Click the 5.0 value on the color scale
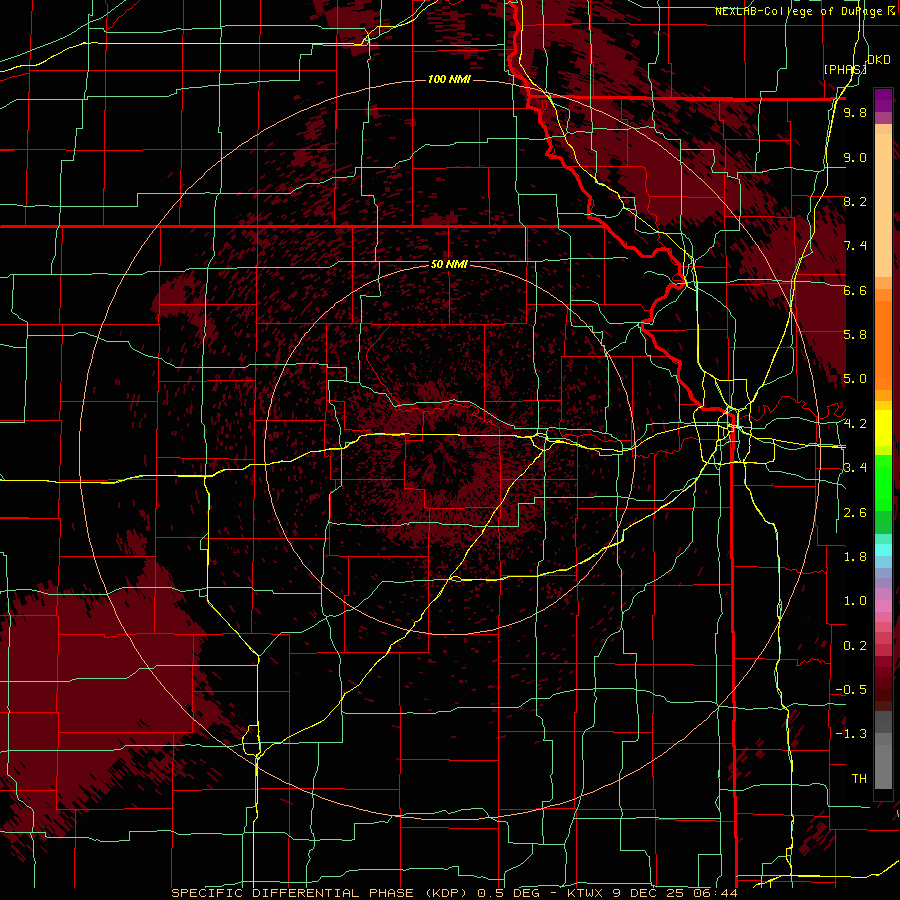The image size is (900, 900). [855, 379]
